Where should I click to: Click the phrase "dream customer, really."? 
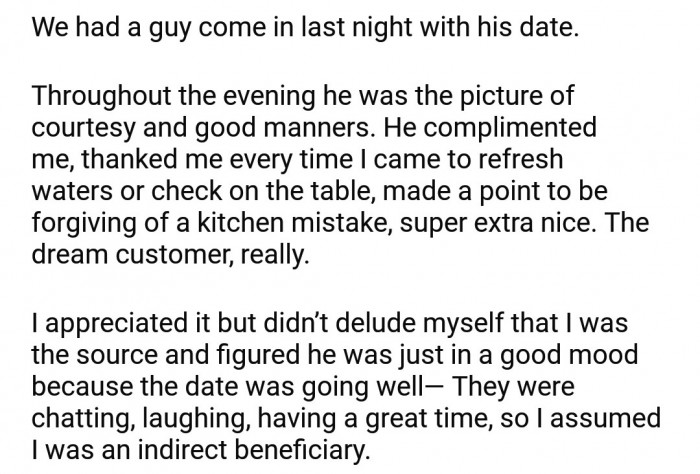[171, 254]
